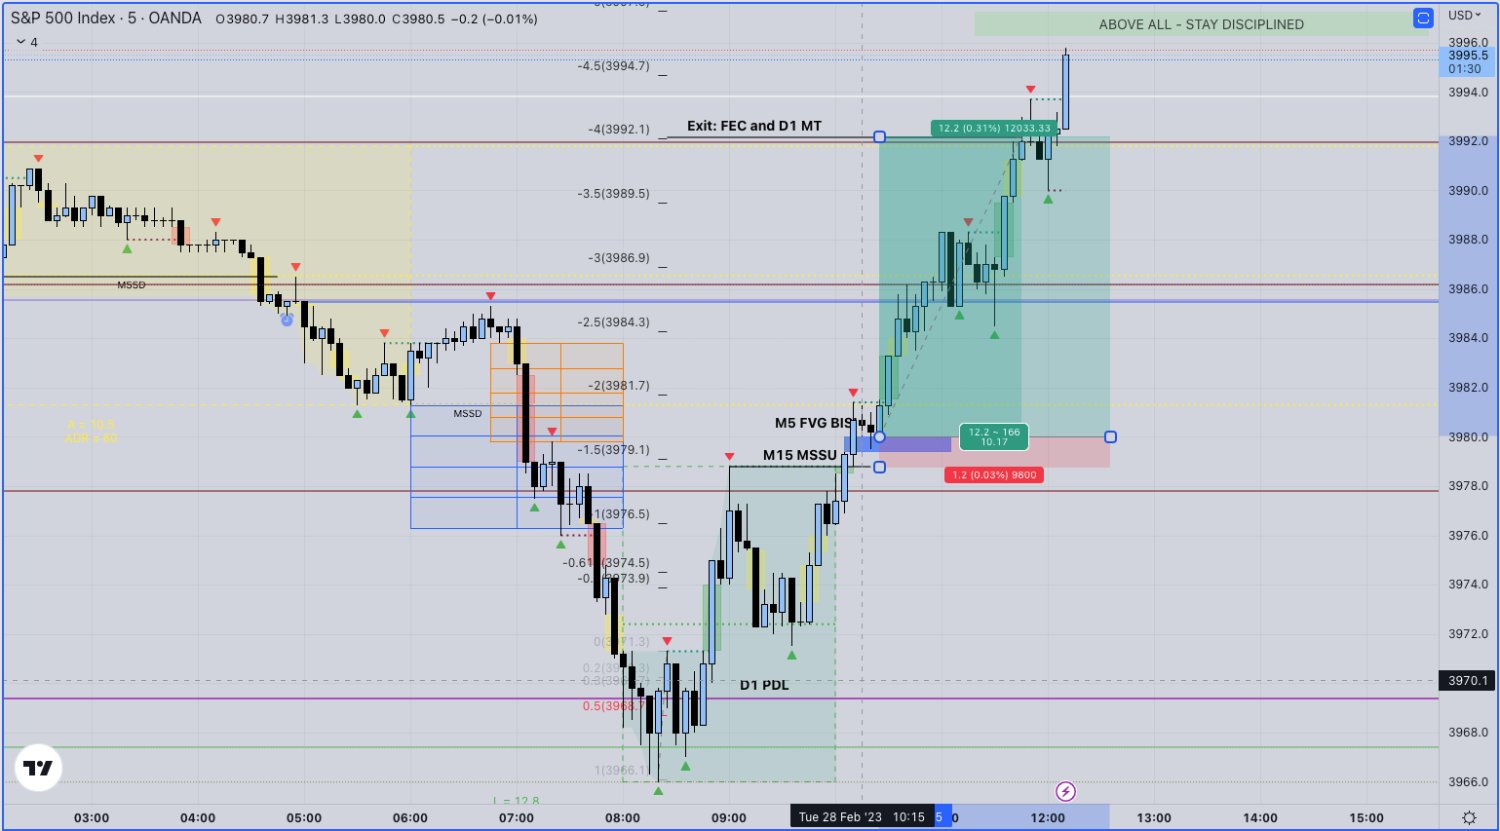Select the Exit: FEC and D1 MT label
The width and height of the screenshot is (1500, 831).
click(x=754, y=126)
